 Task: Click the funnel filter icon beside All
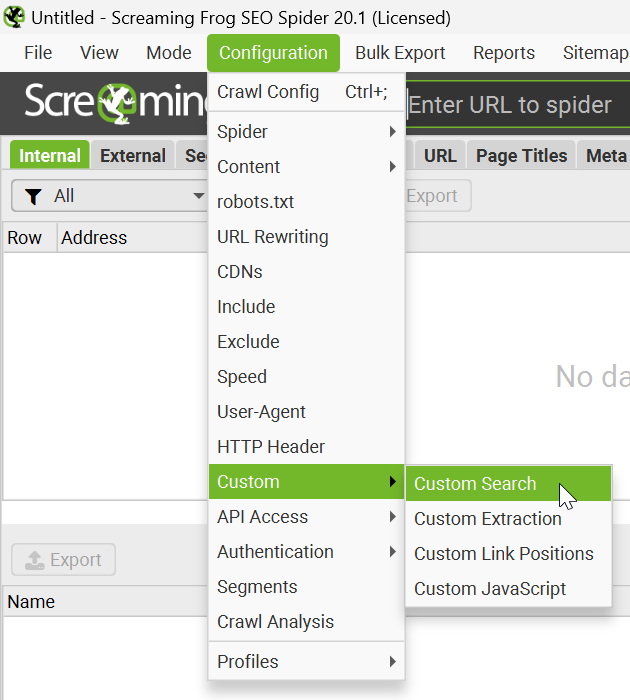click(x=33, y=196)
